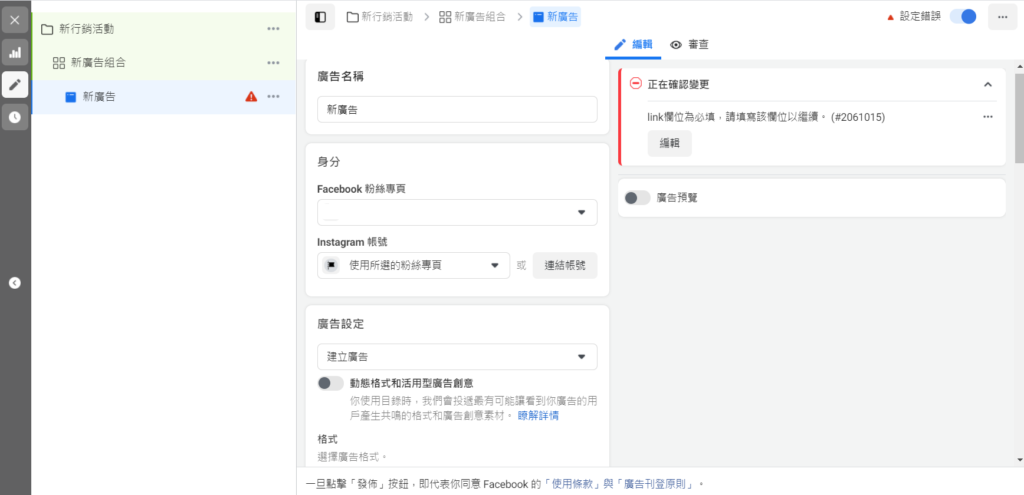The height and width of the screenshot is (495, 1024).
Task: Expand the 建立廣告 dropdown
Action: (457, 357)
